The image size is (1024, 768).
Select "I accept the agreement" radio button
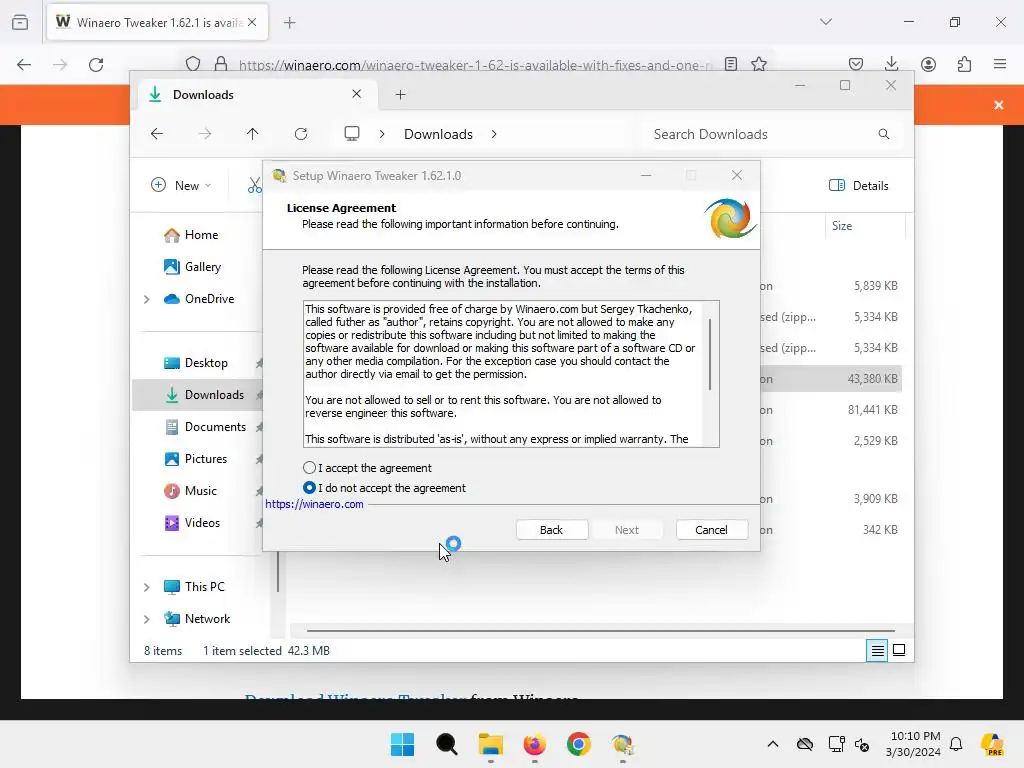pyautogui.click(x=310, y=468)
